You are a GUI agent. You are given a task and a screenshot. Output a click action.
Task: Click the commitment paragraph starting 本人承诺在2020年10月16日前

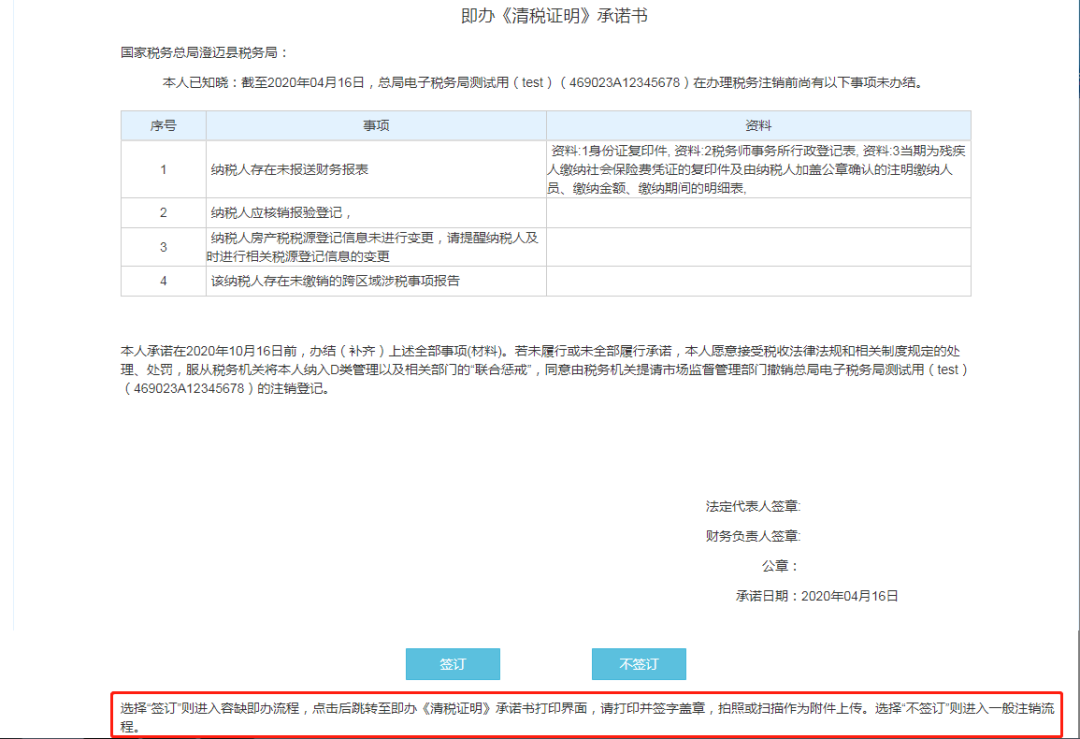tap(546, 370)
